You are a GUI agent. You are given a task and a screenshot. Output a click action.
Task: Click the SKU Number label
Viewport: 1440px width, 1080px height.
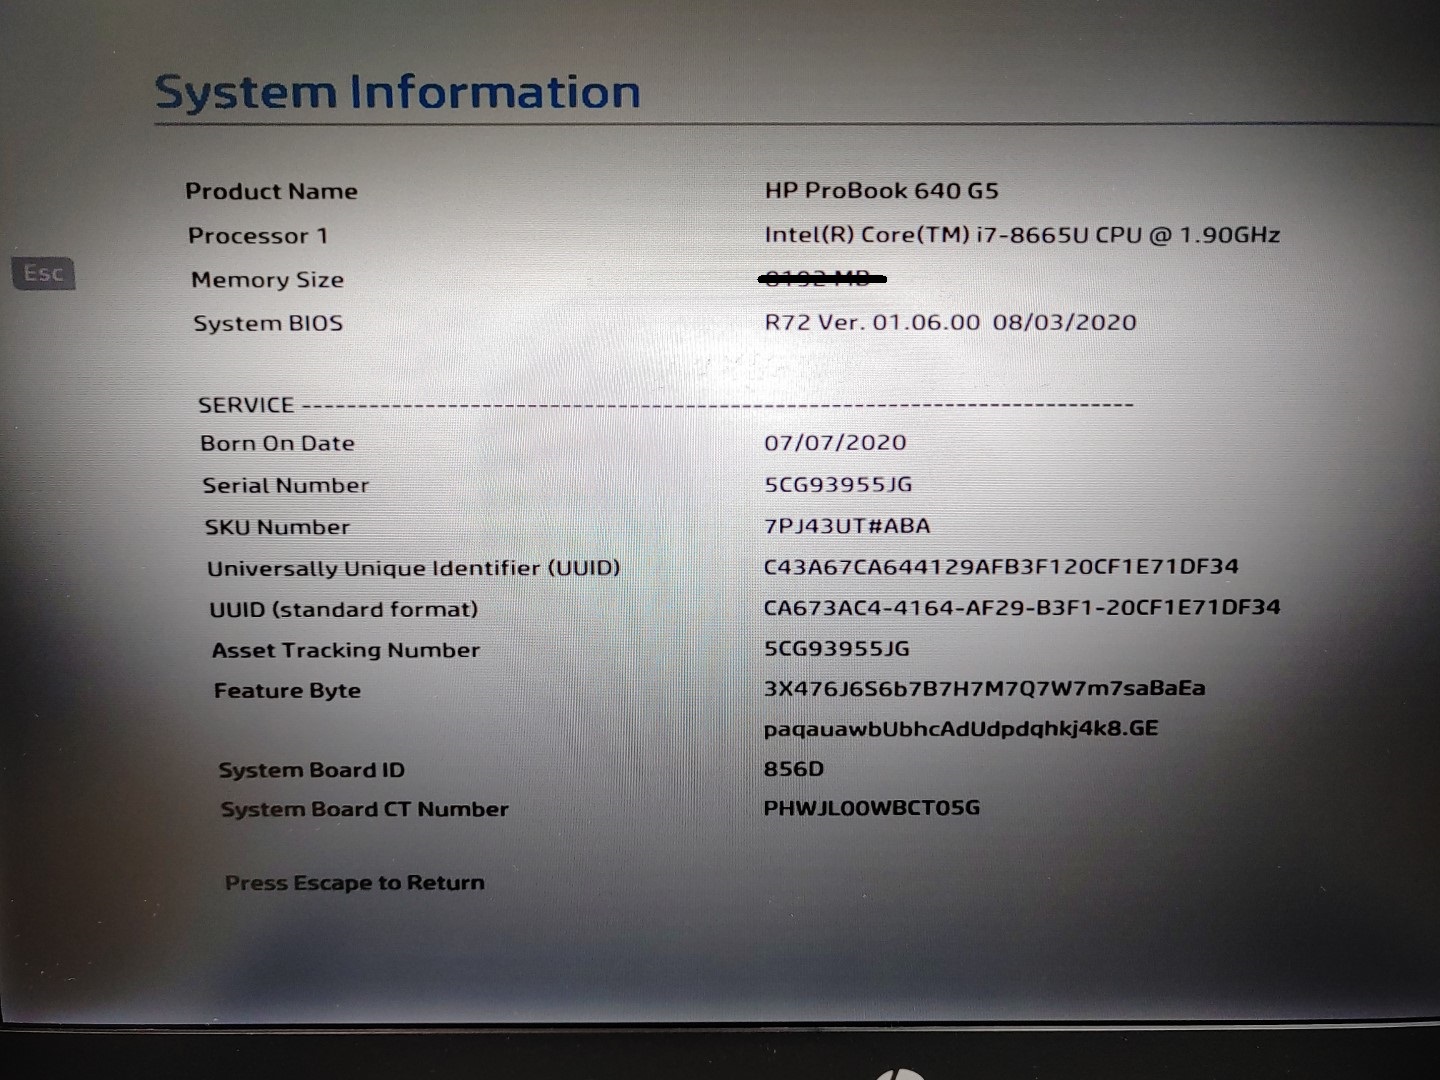pyautogui.click(x=277, y=527)
